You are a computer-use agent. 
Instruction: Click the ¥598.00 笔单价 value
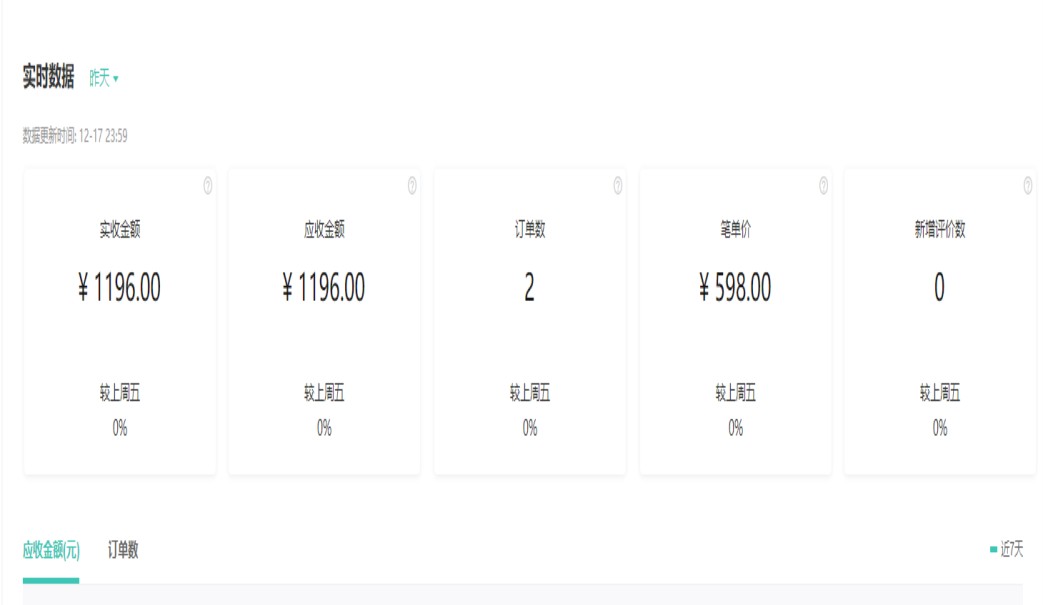tap(735, 289)
